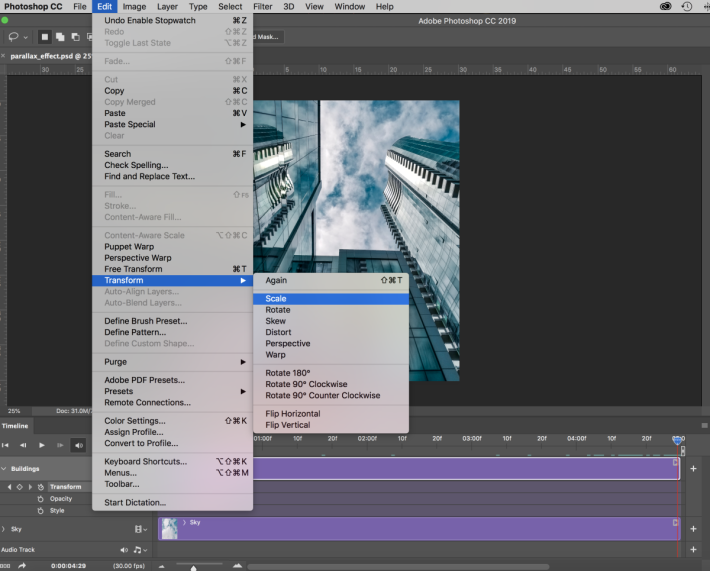Open Buildings clip transition arrow at clip end

click(x=675, y=462)
